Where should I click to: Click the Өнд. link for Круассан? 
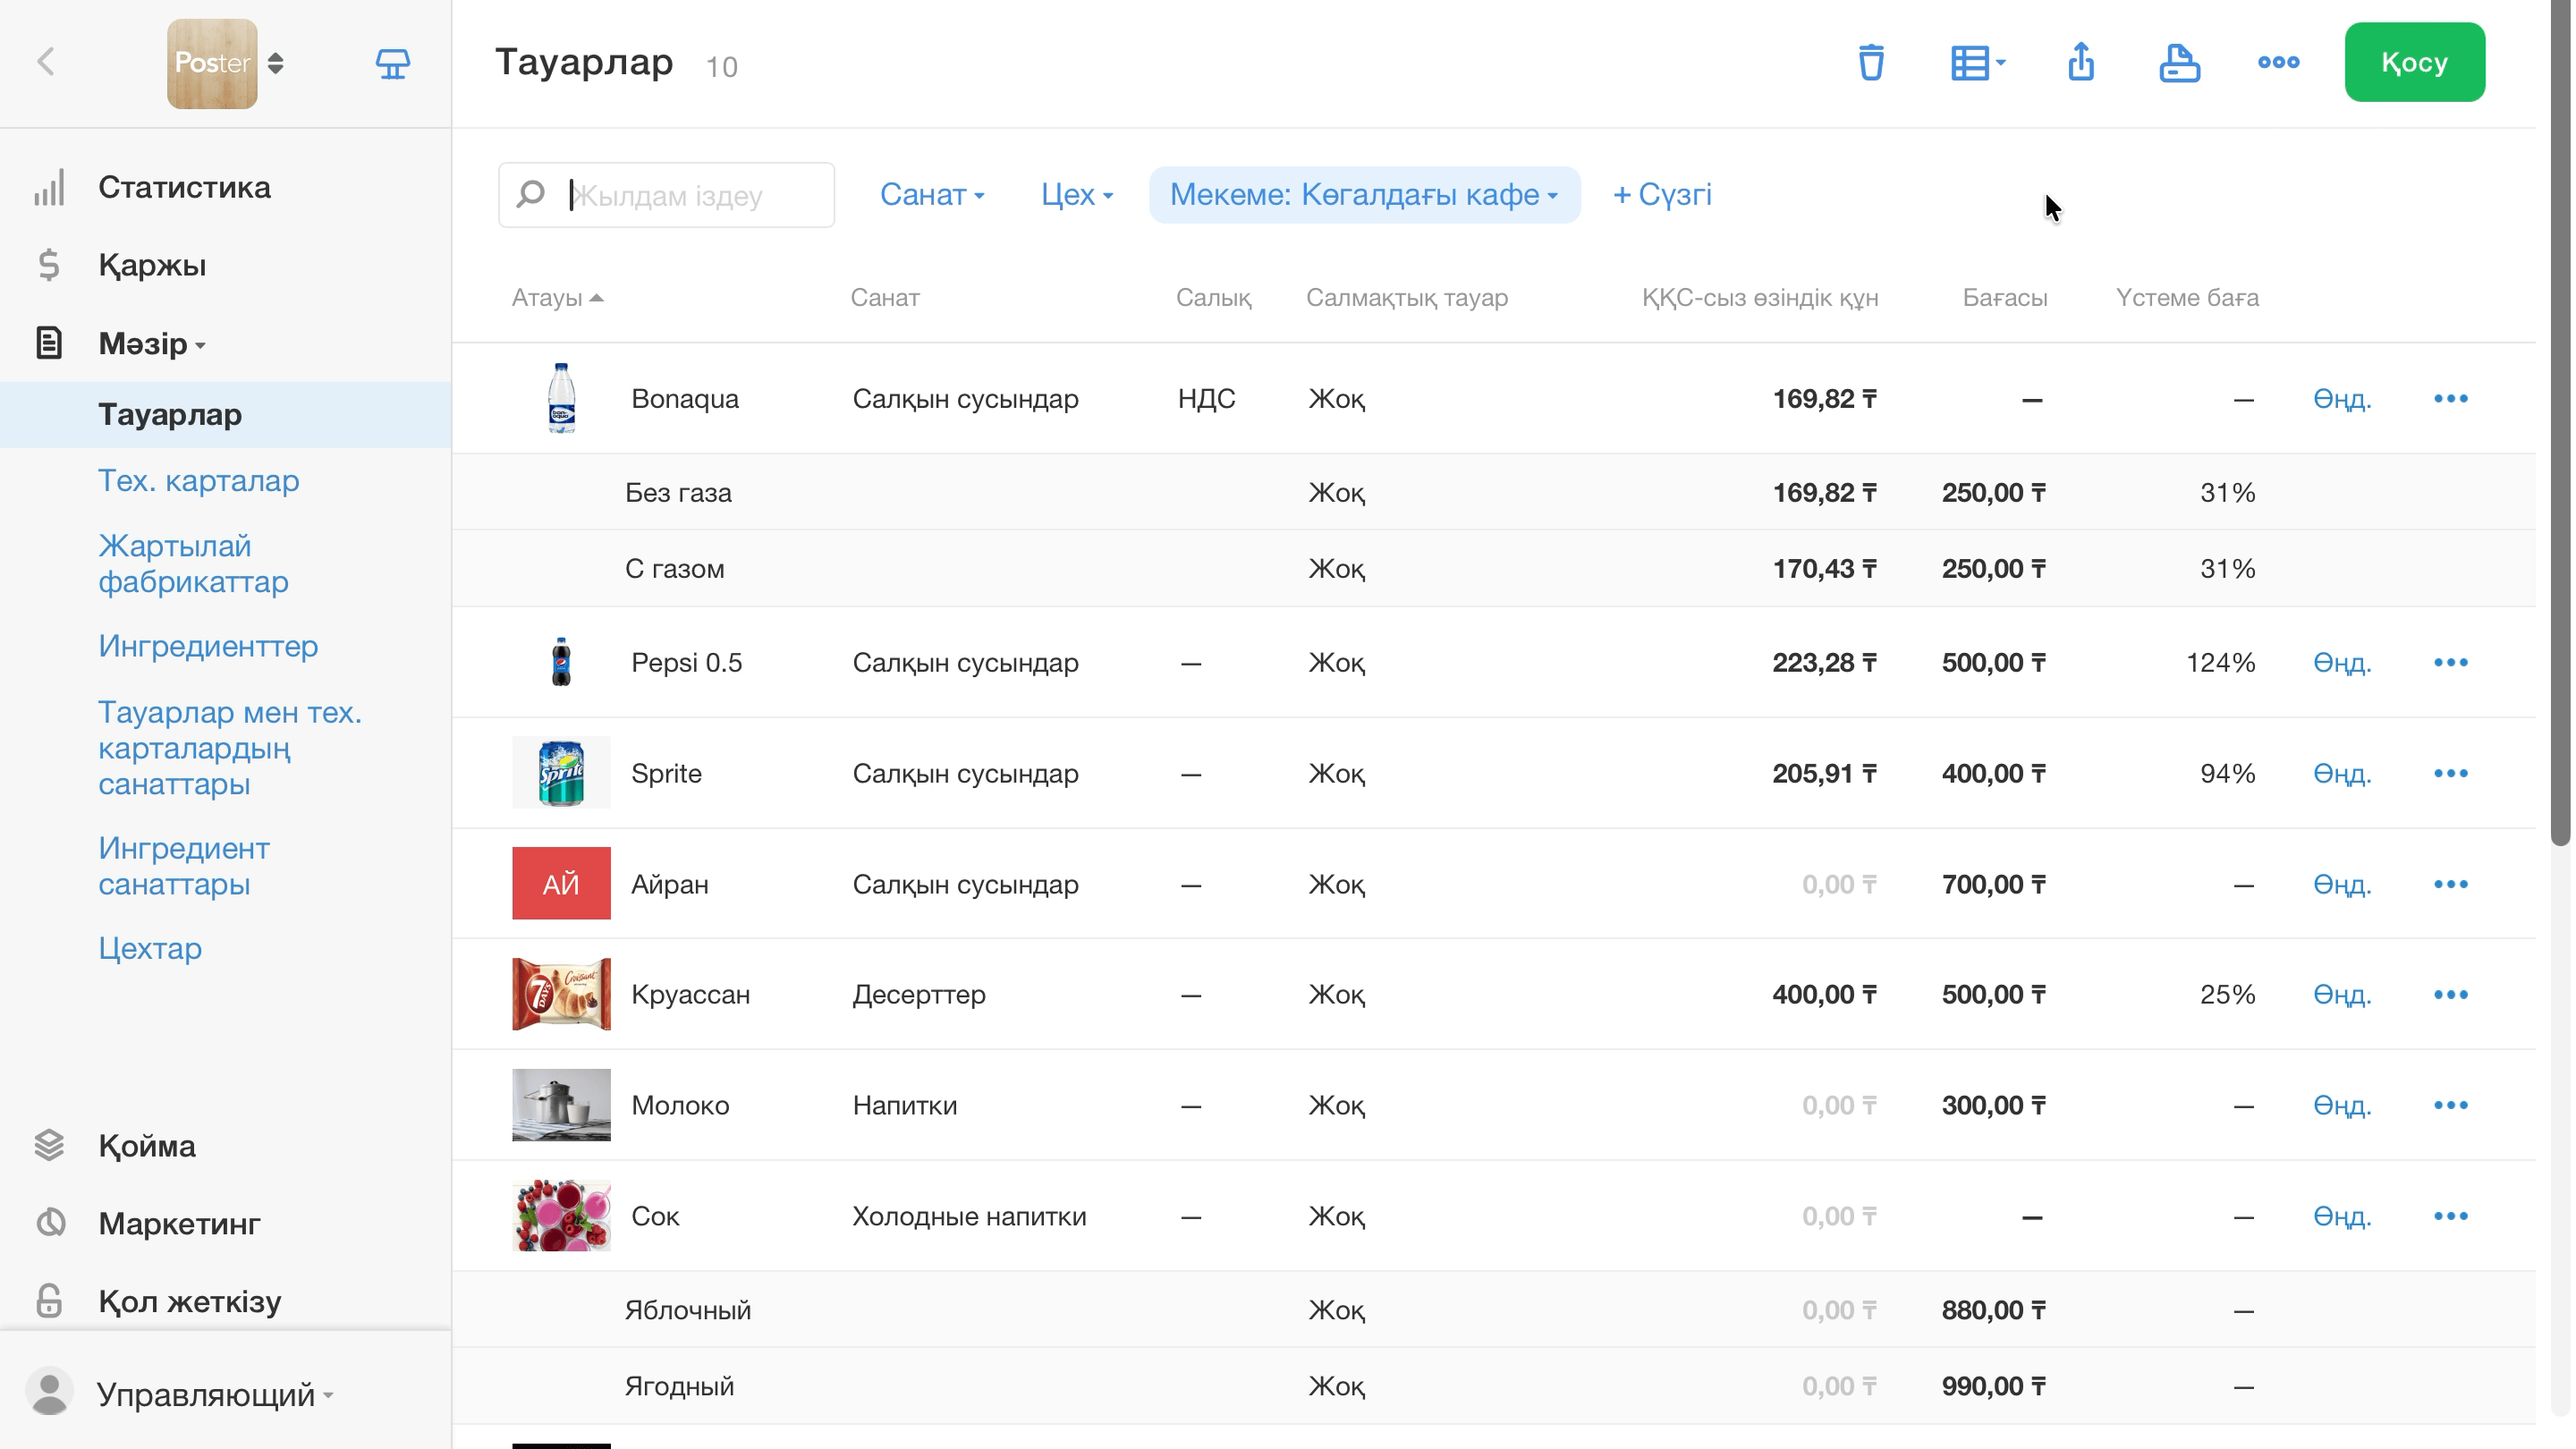coord(2341,994)
